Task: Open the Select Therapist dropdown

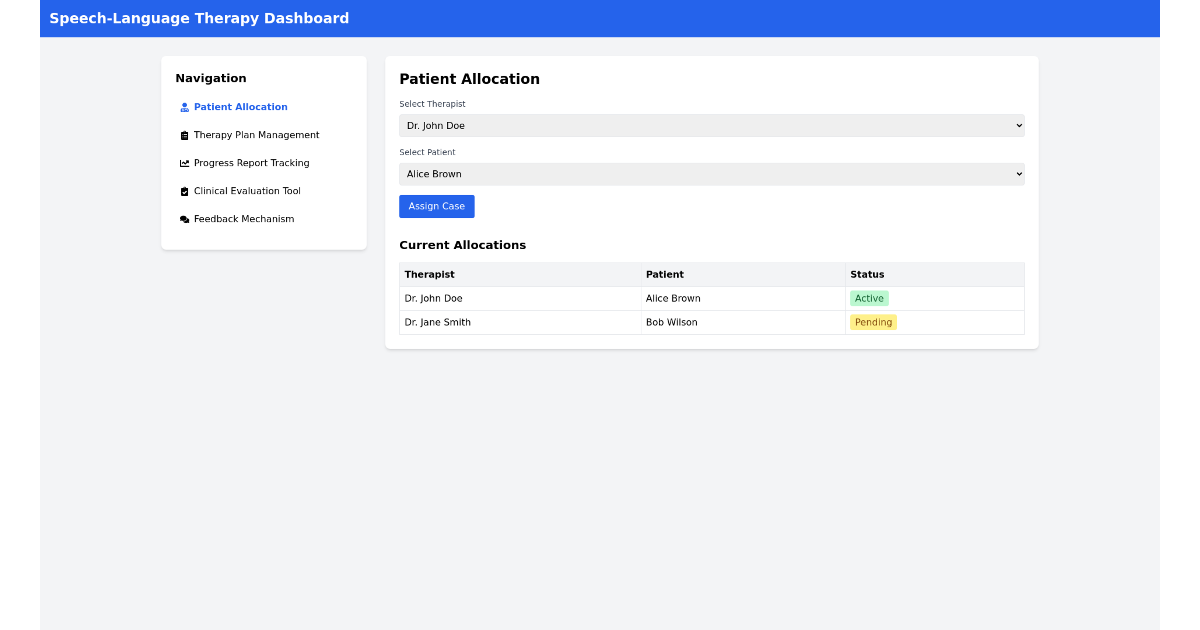Action: [x=711, y=125]
